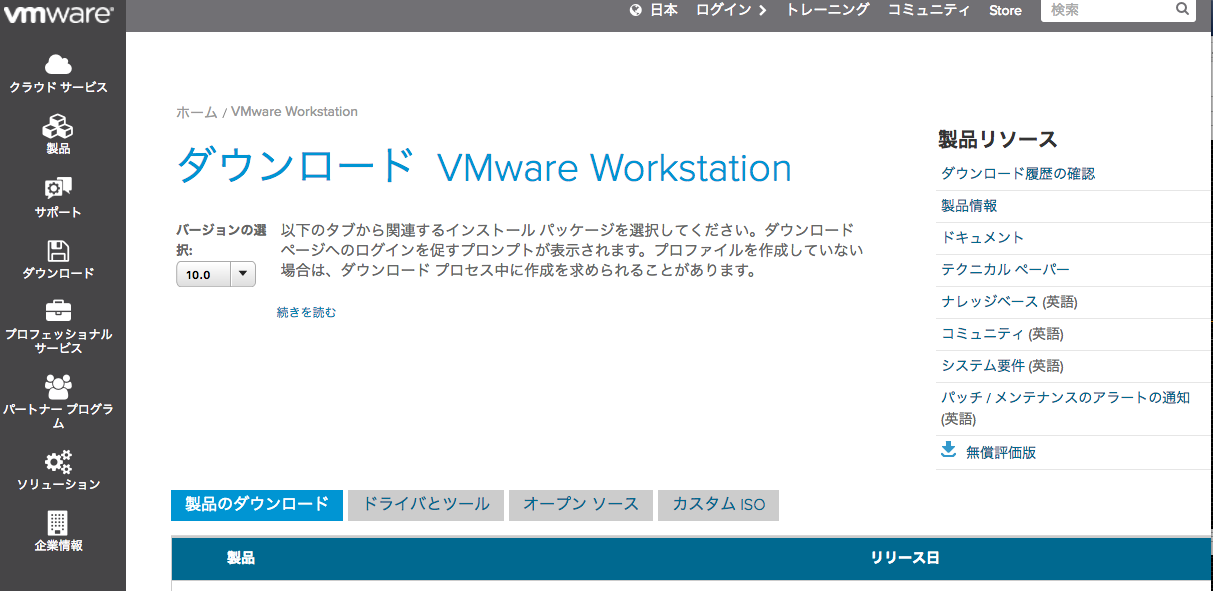Click the ダウンロード VMware Workstation page title

[x=484, y=167]
